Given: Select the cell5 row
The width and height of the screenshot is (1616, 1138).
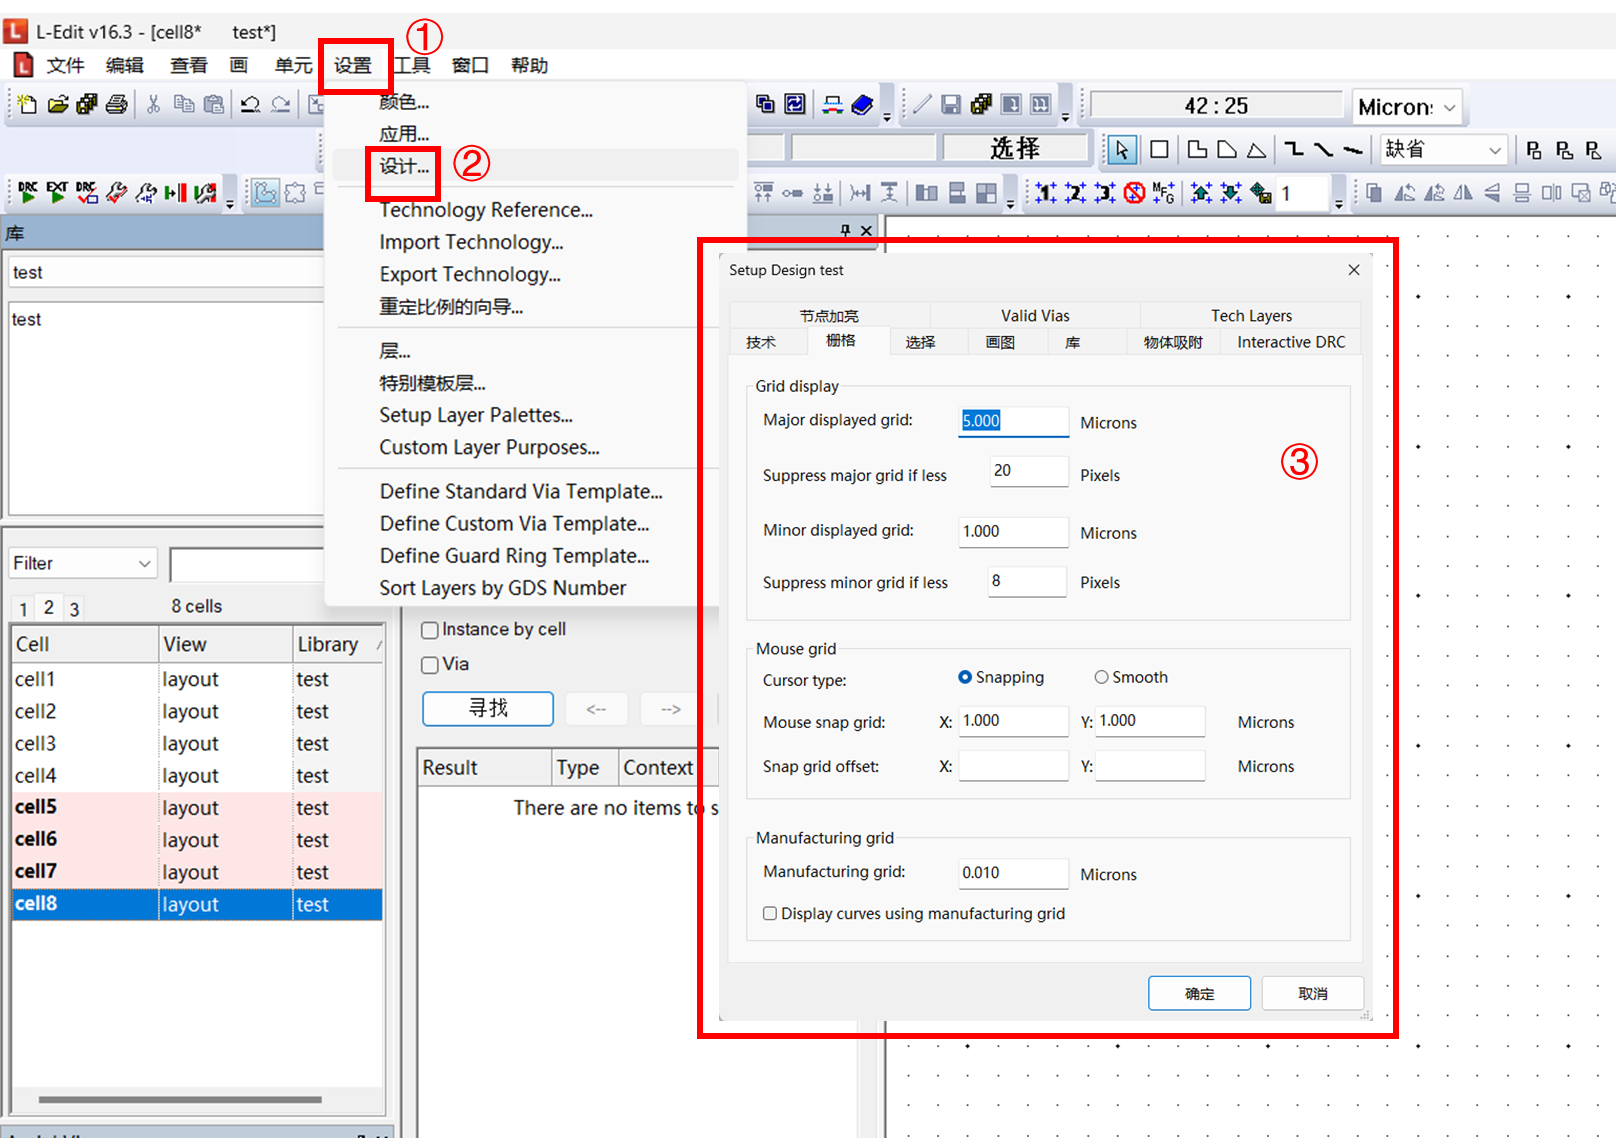Looking at the screenshot, I should (197, 807).
